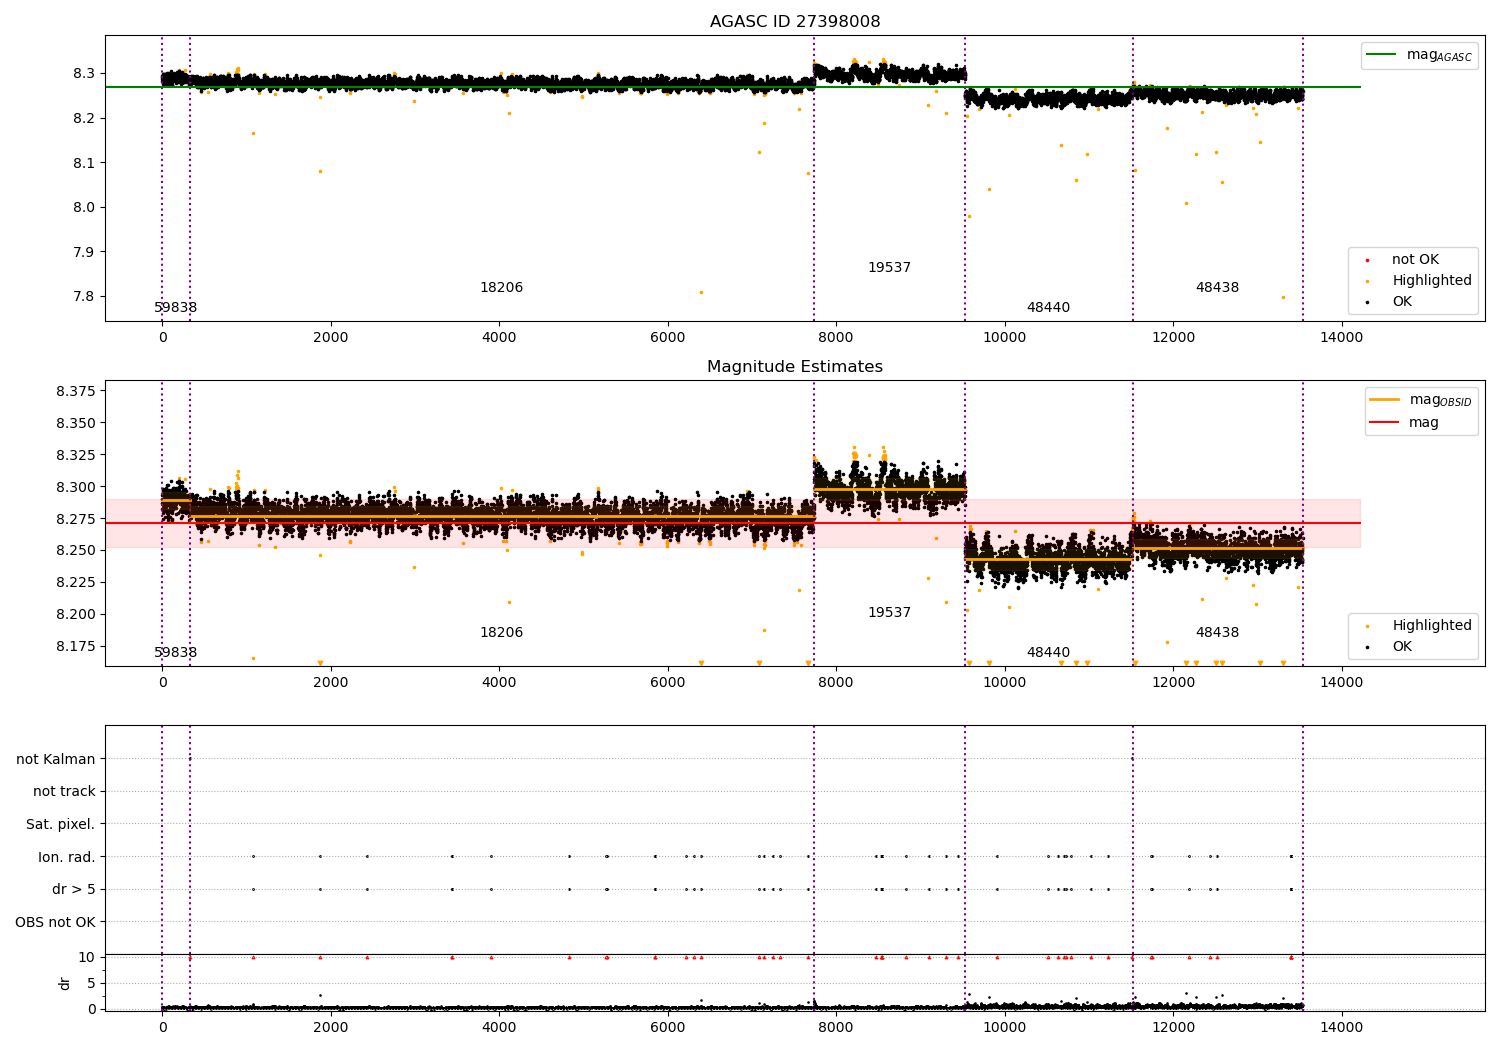Click the "Sat. pixel." axis label

(x=61, y=825)
